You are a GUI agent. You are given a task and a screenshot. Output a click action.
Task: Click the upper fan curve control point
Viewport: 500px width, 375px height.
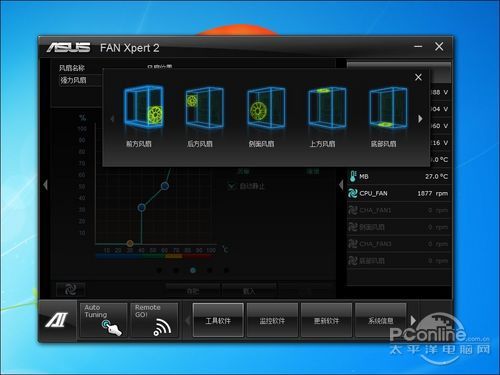point(165,186)
